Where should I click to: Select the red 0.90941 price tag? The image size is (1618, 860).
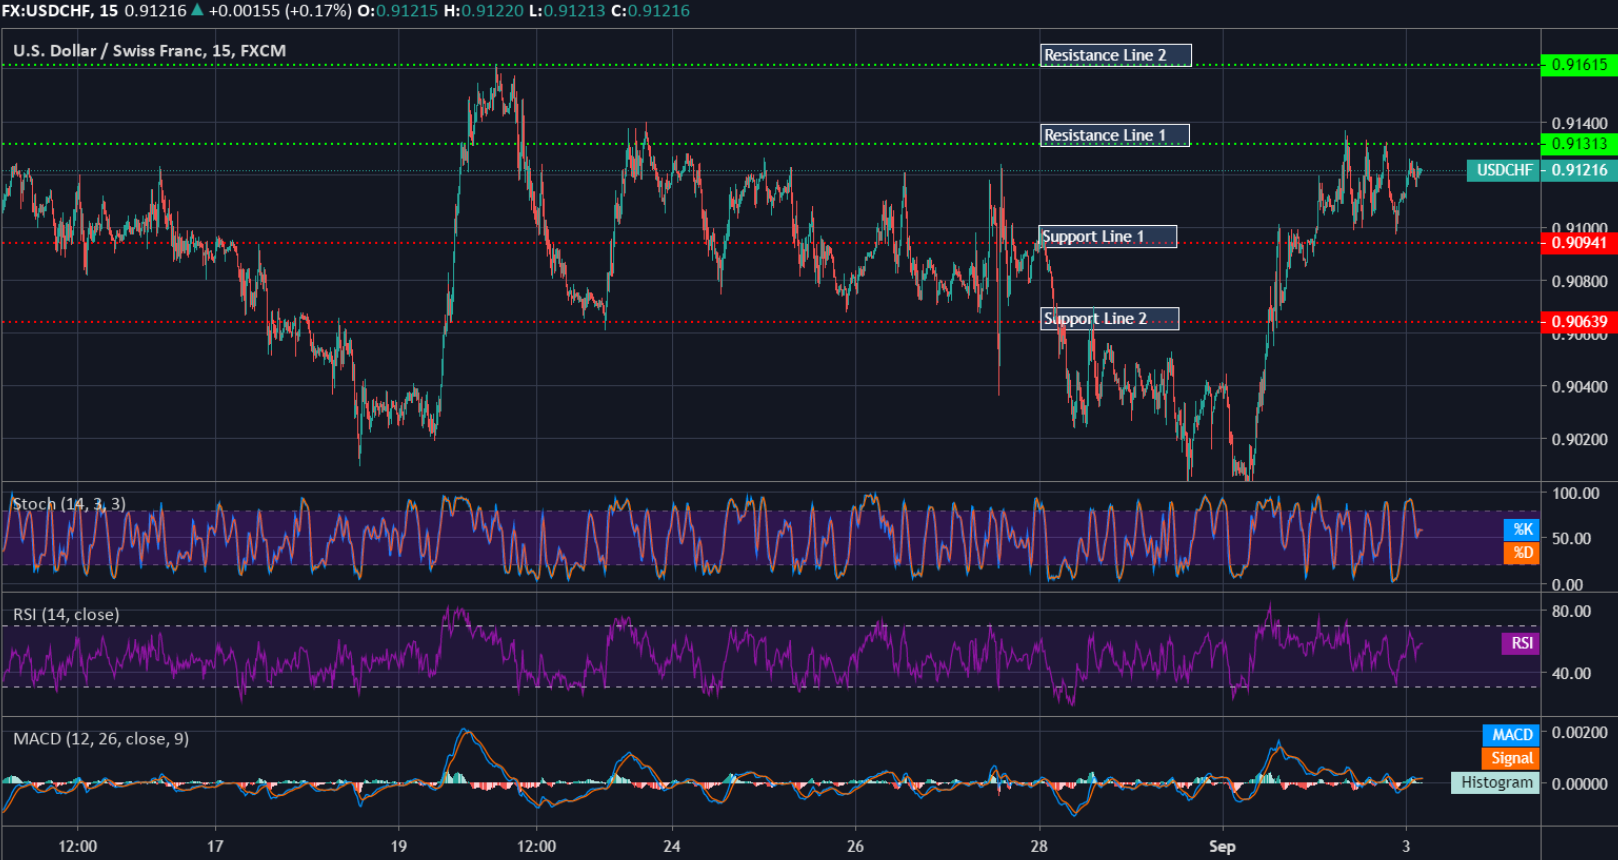1579,243
